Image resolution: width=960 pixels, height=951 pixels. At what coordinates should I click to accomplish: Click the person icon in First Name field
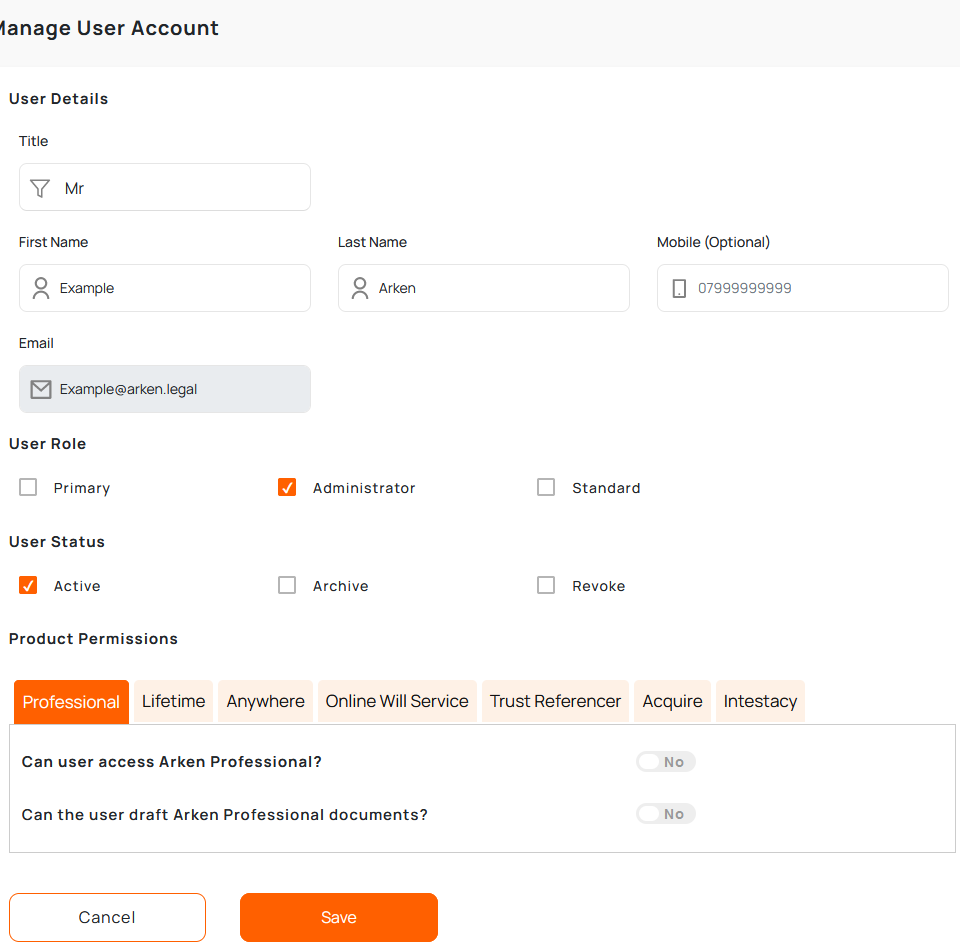pyautogui.click(x=41, y=288)
